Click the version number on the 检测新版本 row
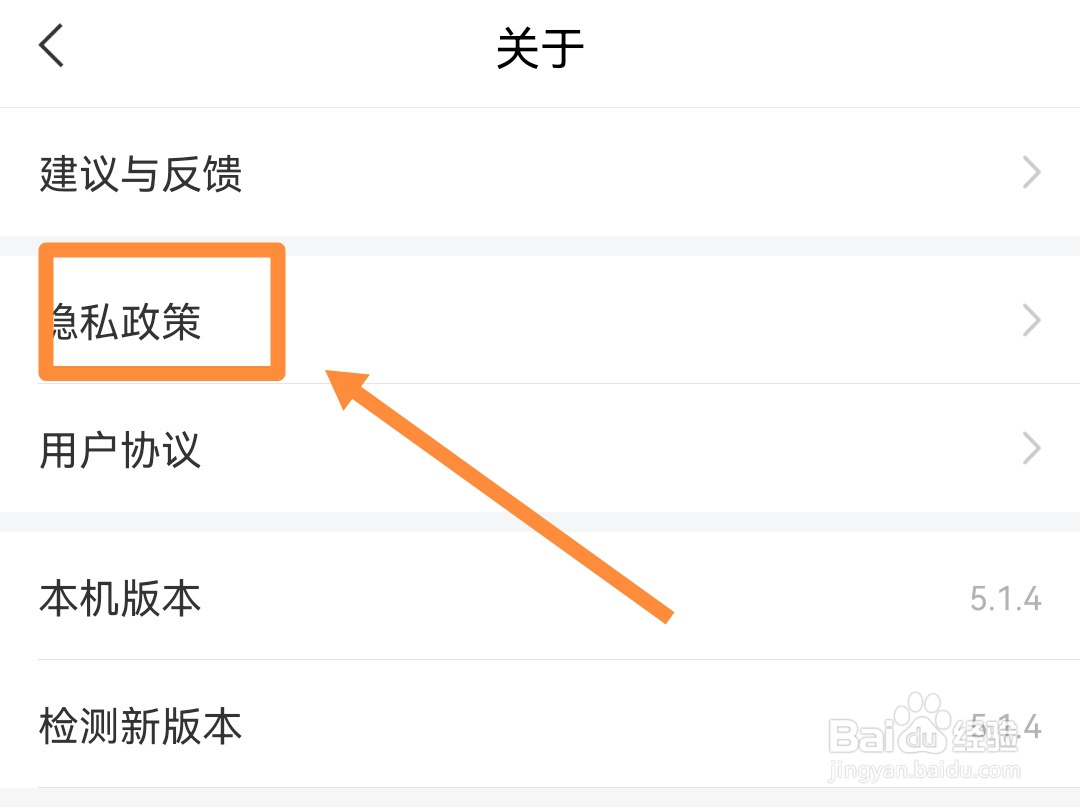This screenshot has width=1080, height=807. (1005, 726)
